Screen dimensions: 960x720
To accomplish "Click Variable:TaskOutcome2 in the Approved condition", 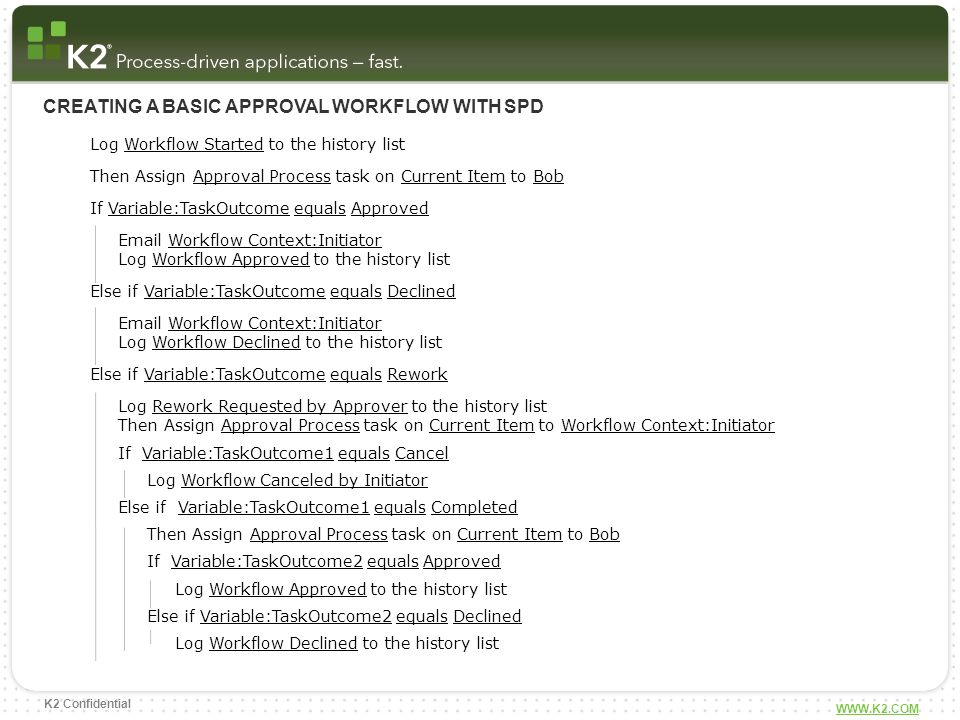I will coord(266,561).
